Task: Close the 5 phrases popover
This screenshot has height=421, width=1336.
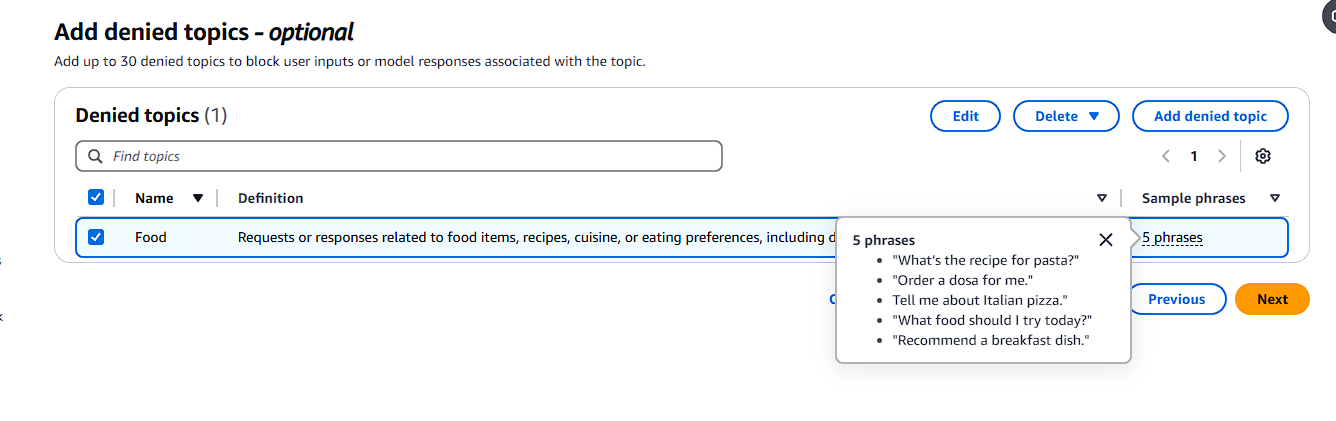Action: pos(1105,239)
